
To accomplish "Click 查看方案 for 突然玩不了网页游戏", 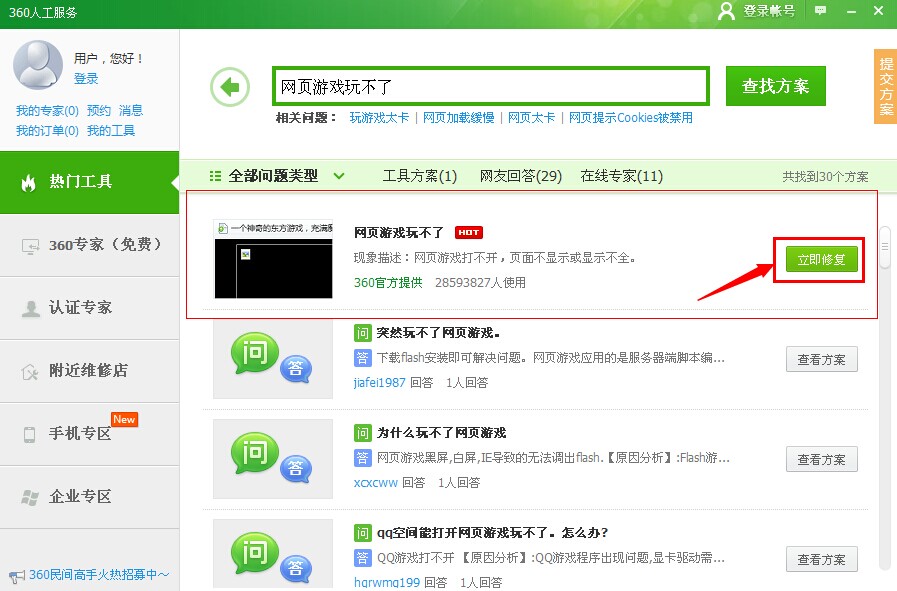I will pos(821,359).
